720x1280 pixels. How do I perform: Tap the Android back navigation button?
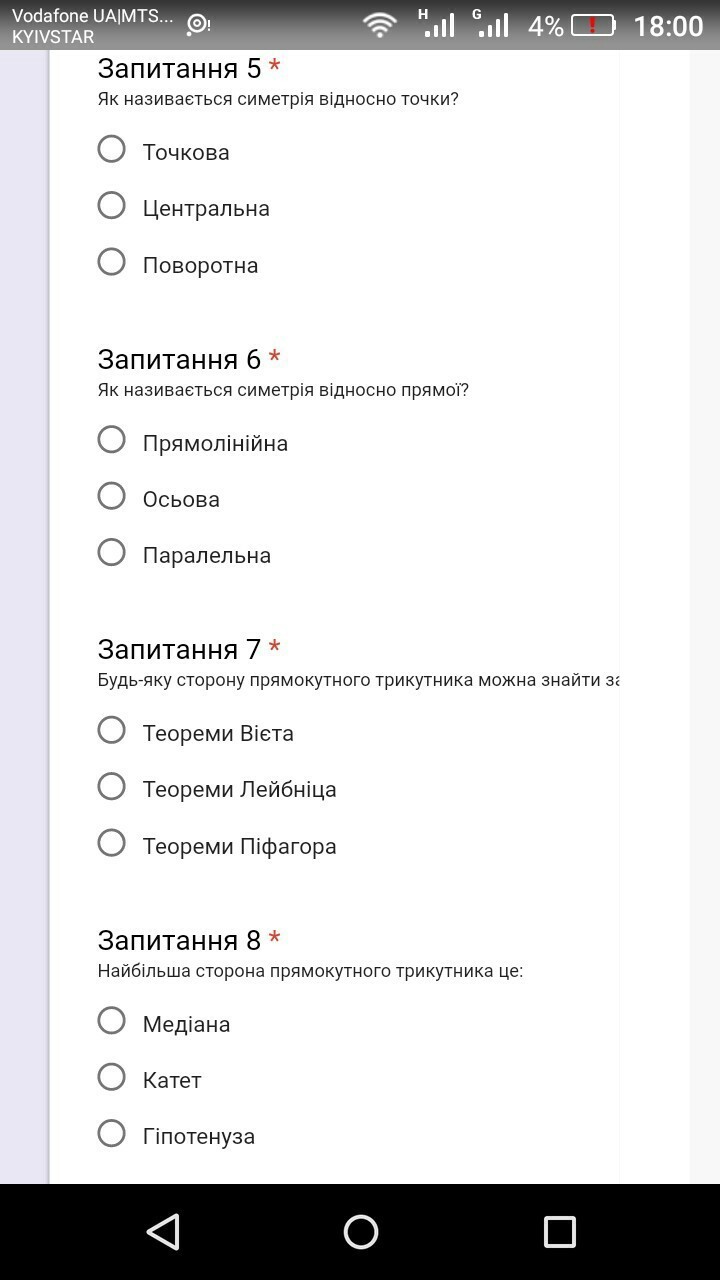click(163, 1232)
